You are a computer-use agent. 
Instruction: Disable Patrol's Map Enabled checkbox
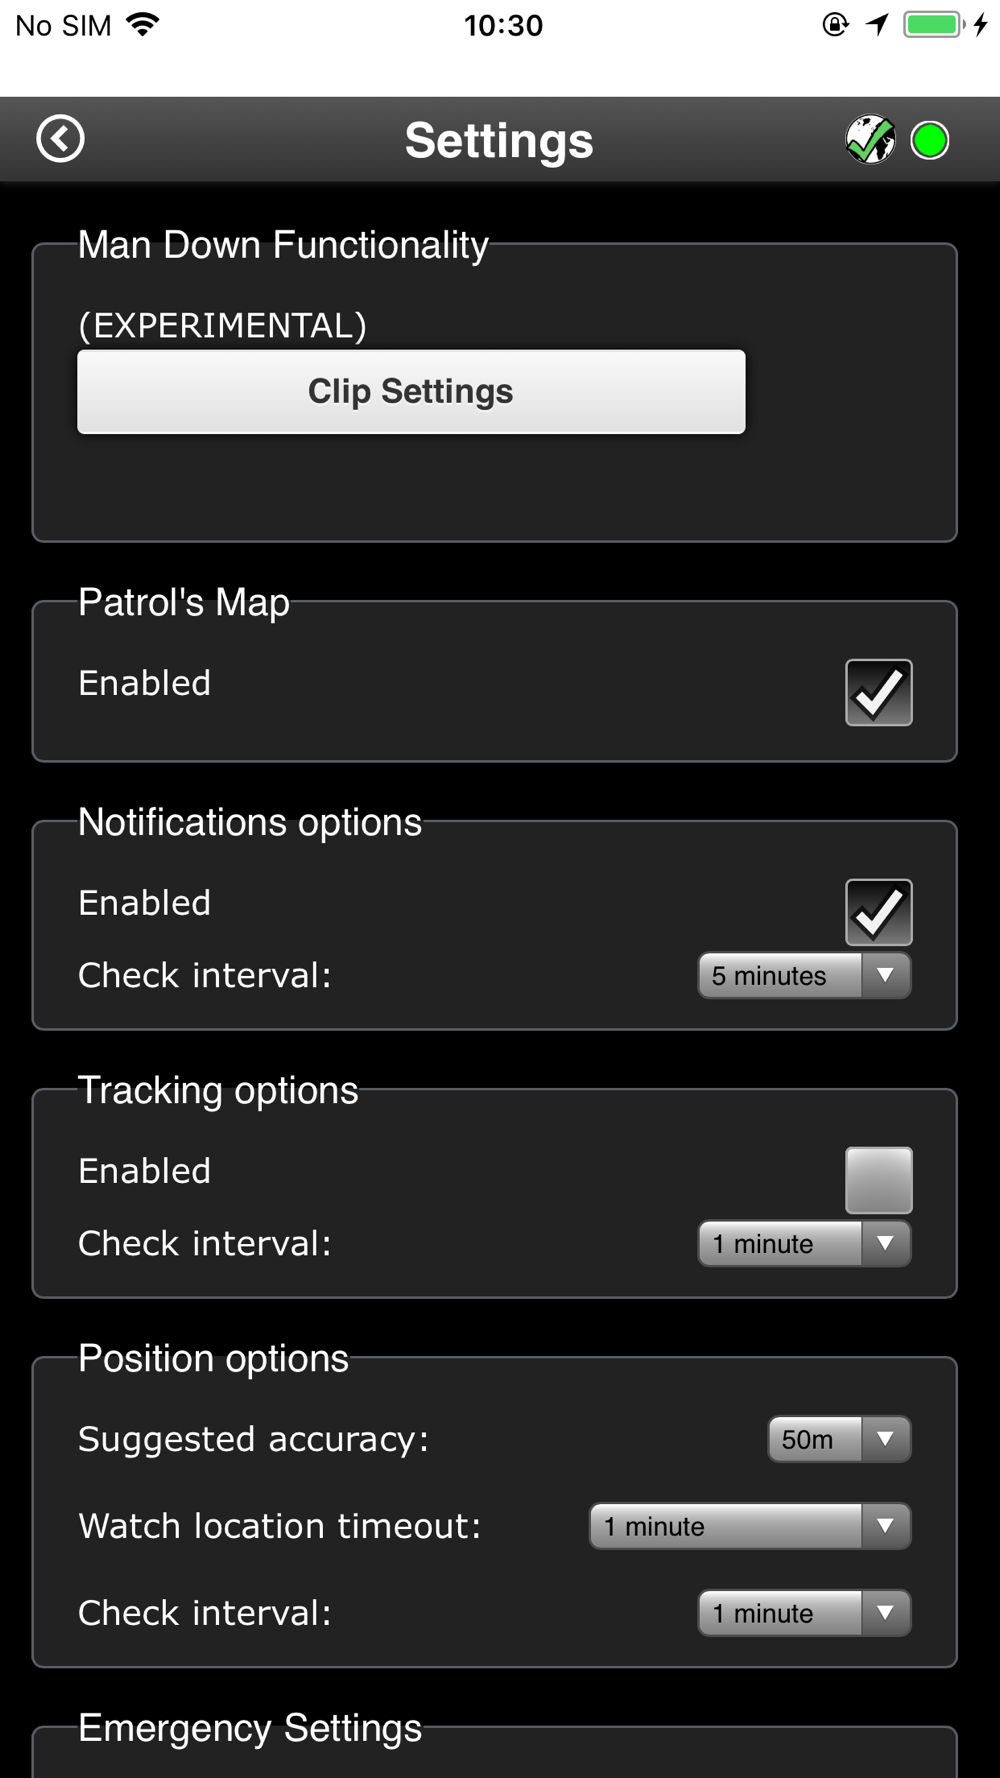click(x=878, y=692)
